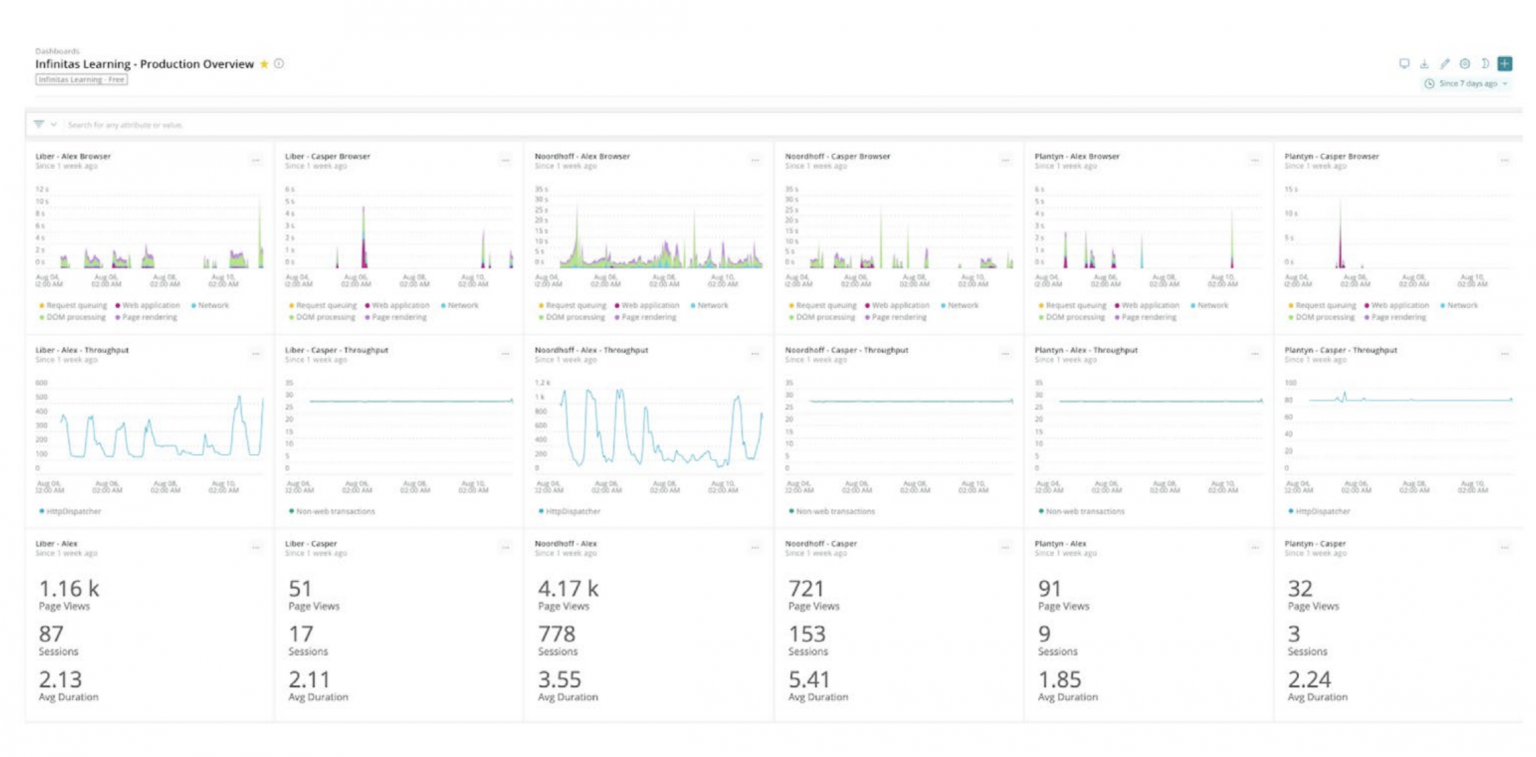This screenshot has width=1536, height=757.
Task: Toggle DOM processing legend in Noordhoff - Casper Browser
Action: click(822, 317)
